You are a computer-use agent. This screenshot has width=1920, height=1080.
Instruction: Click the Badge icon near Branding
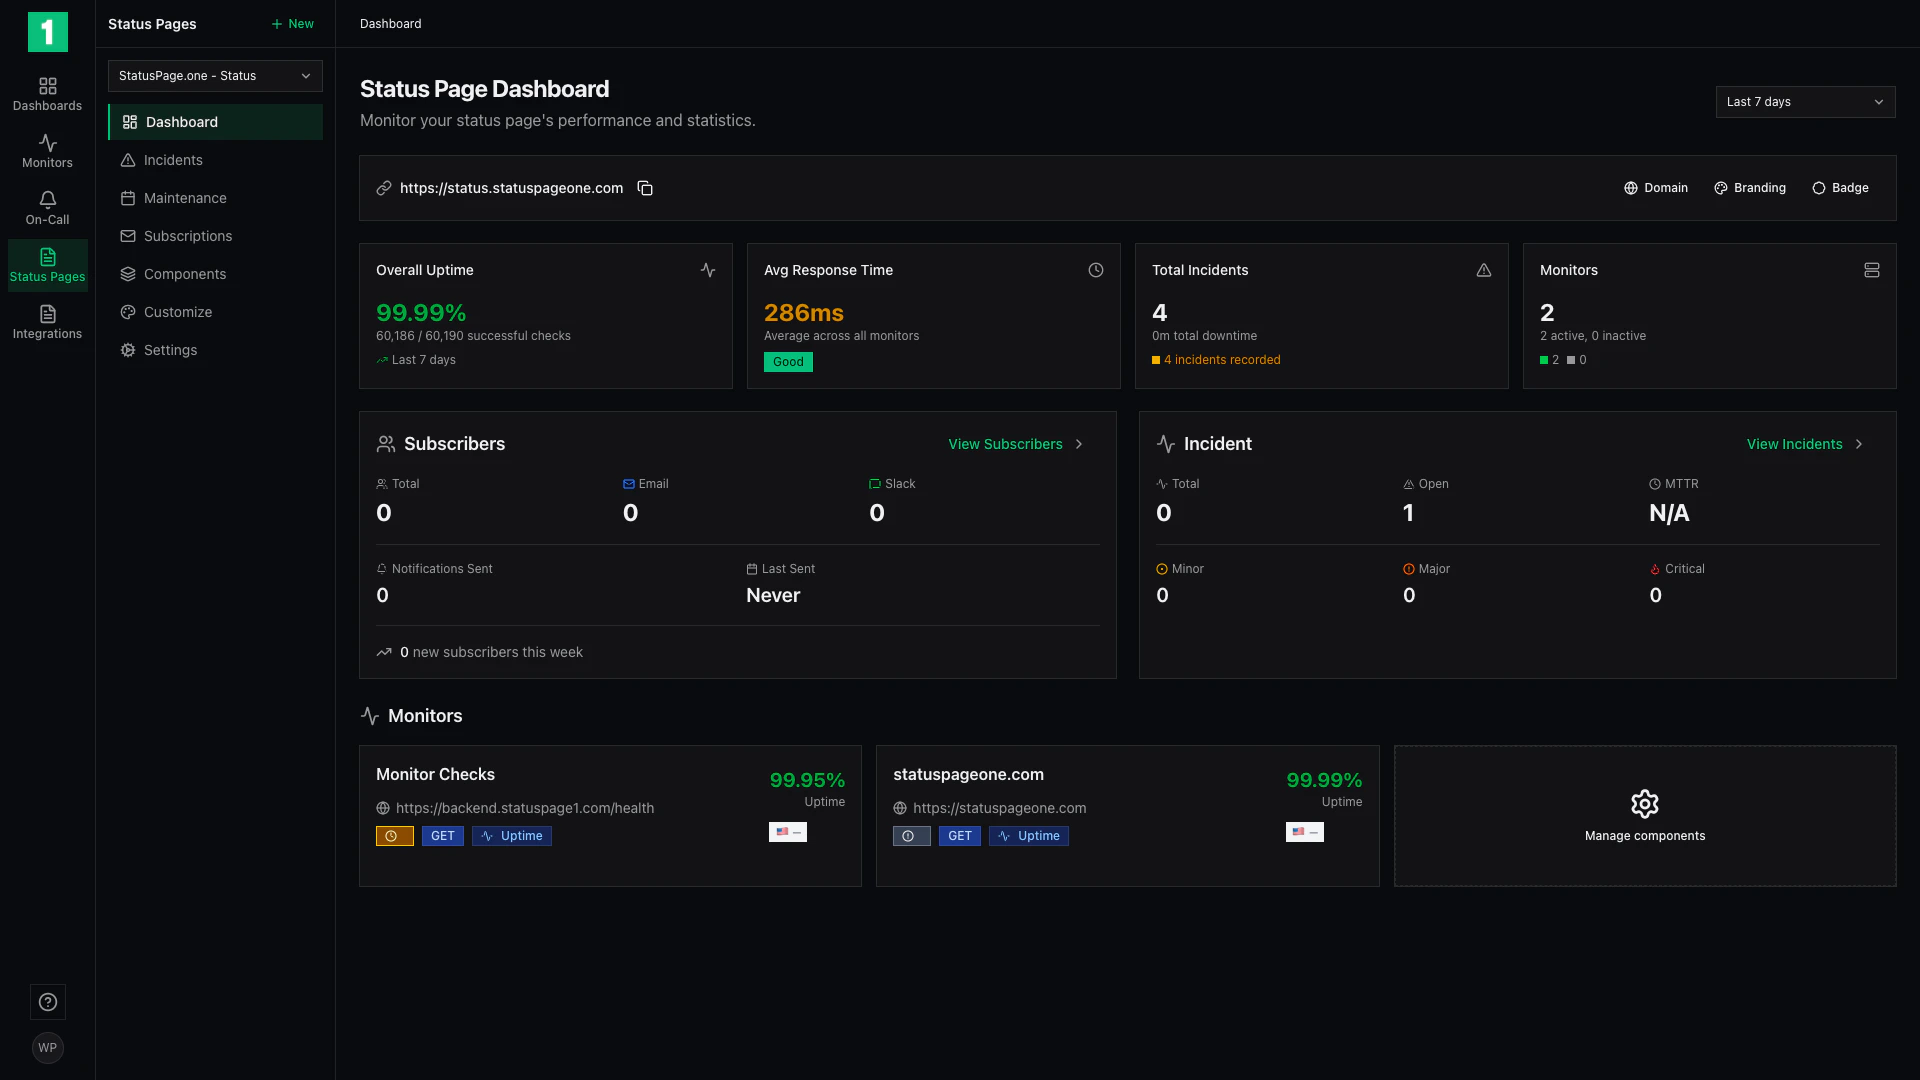[x=1818, y=188]
